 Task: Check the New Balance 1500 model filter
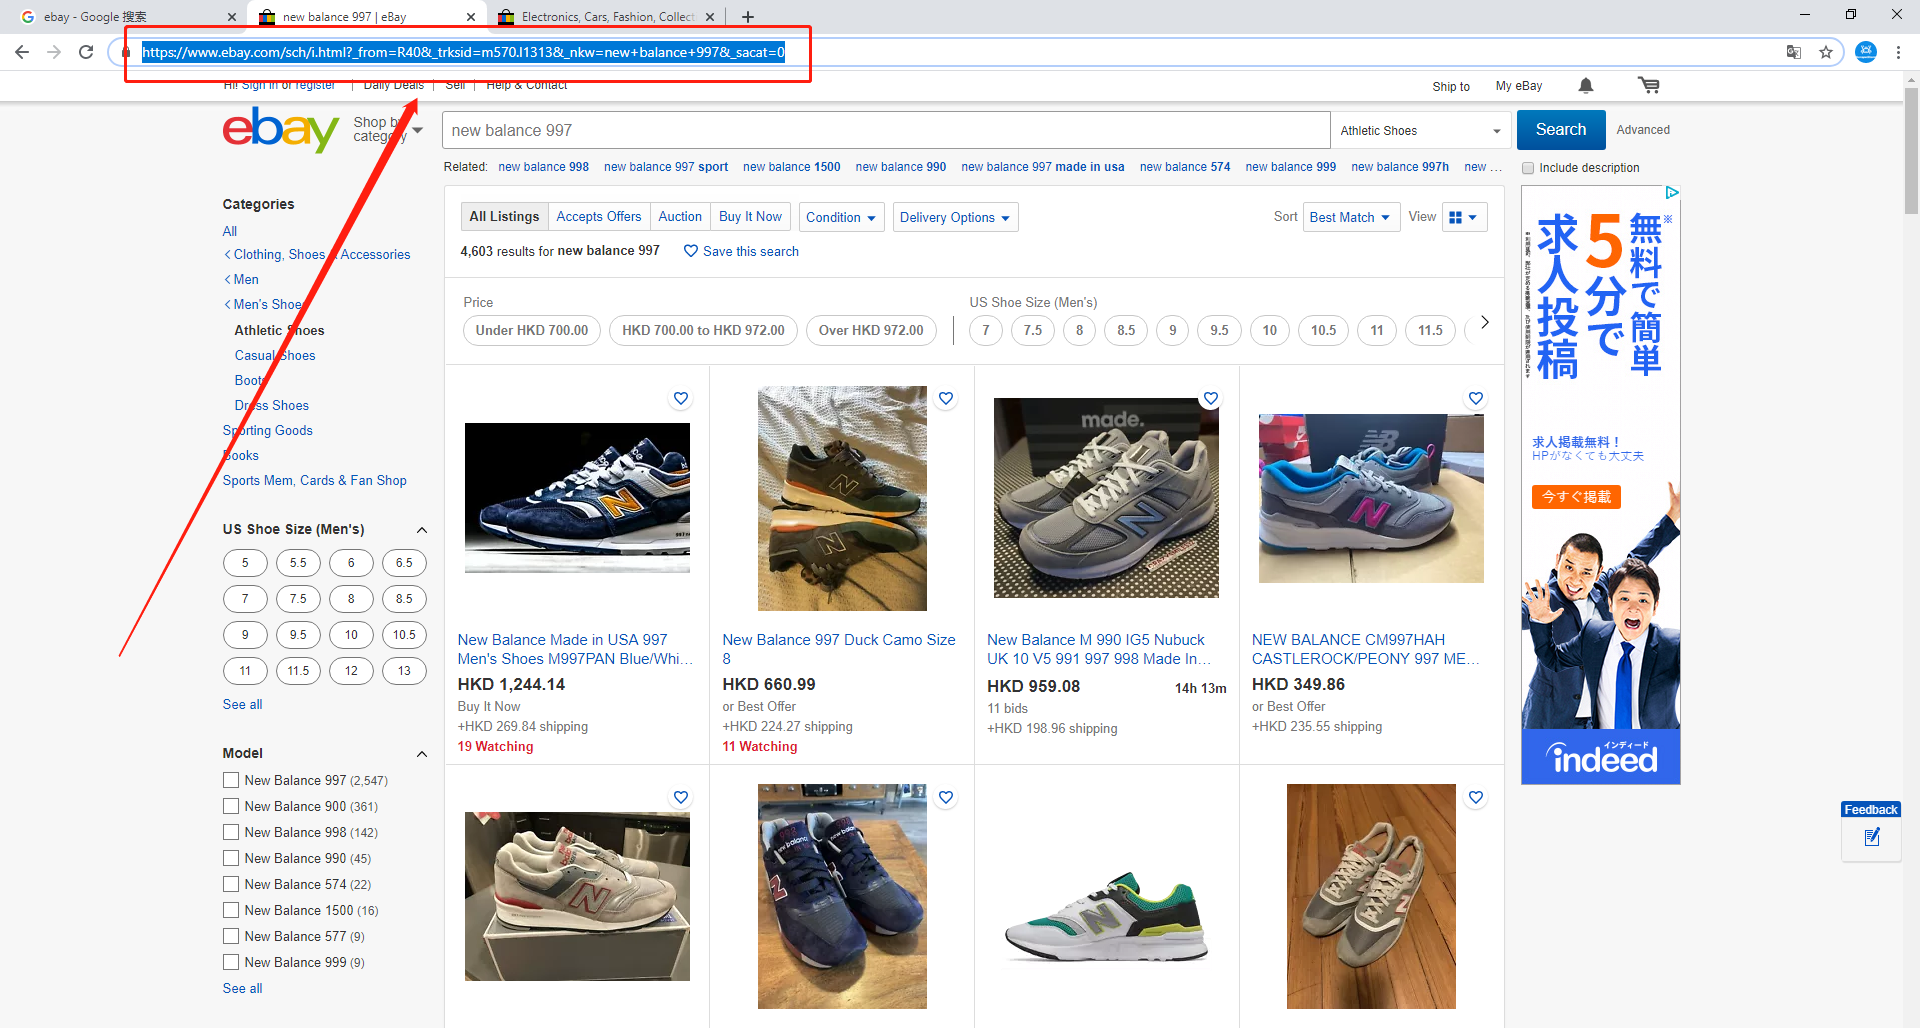tap(231, 910)
